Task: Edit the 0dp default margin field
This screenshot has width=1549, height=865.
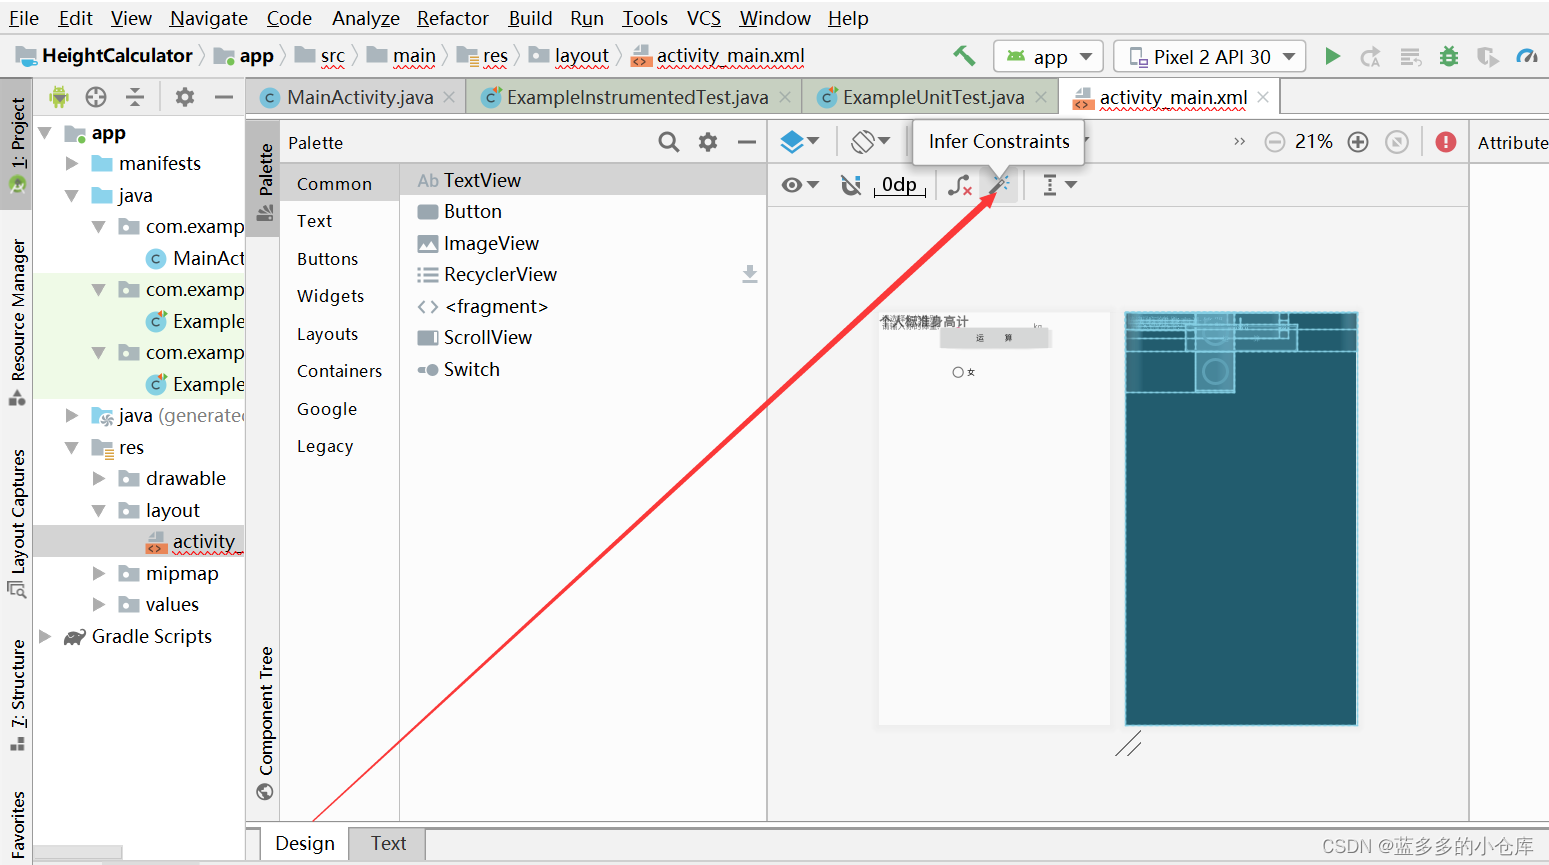Action: click(x=897, y=184)
